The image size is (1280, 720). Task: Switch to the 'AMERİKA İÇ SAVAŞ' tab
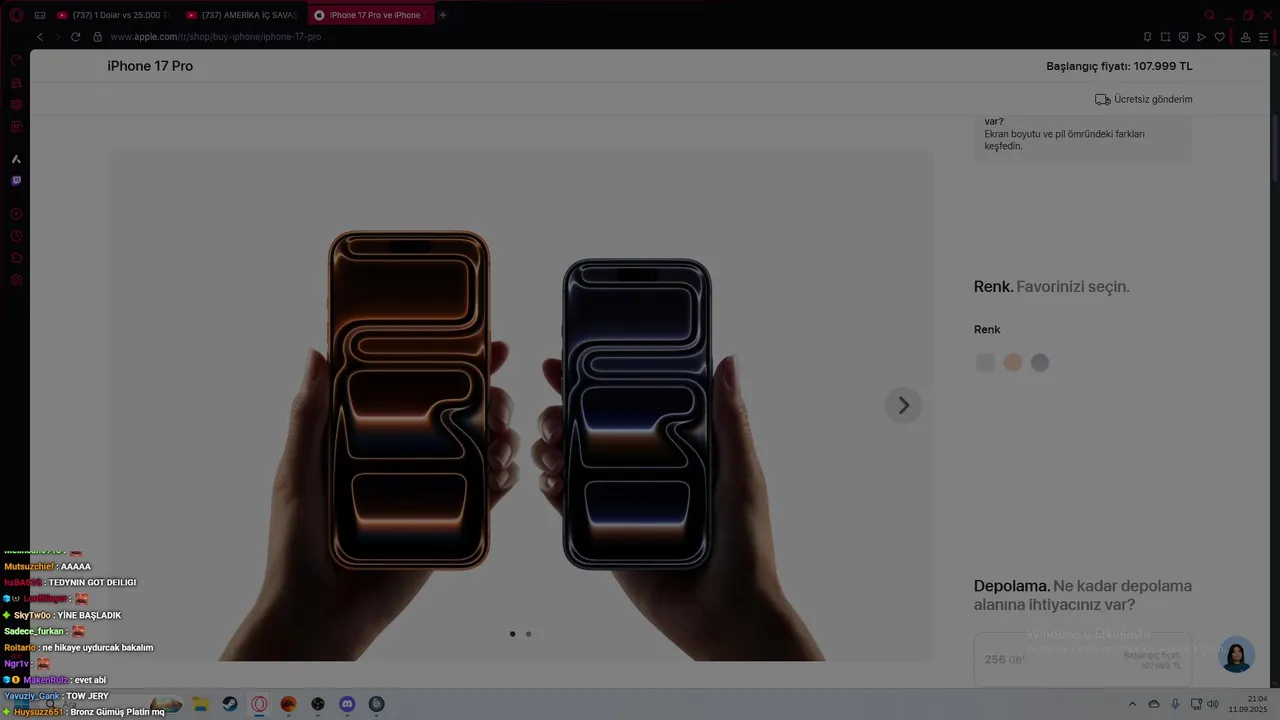[x=241, y=15]
